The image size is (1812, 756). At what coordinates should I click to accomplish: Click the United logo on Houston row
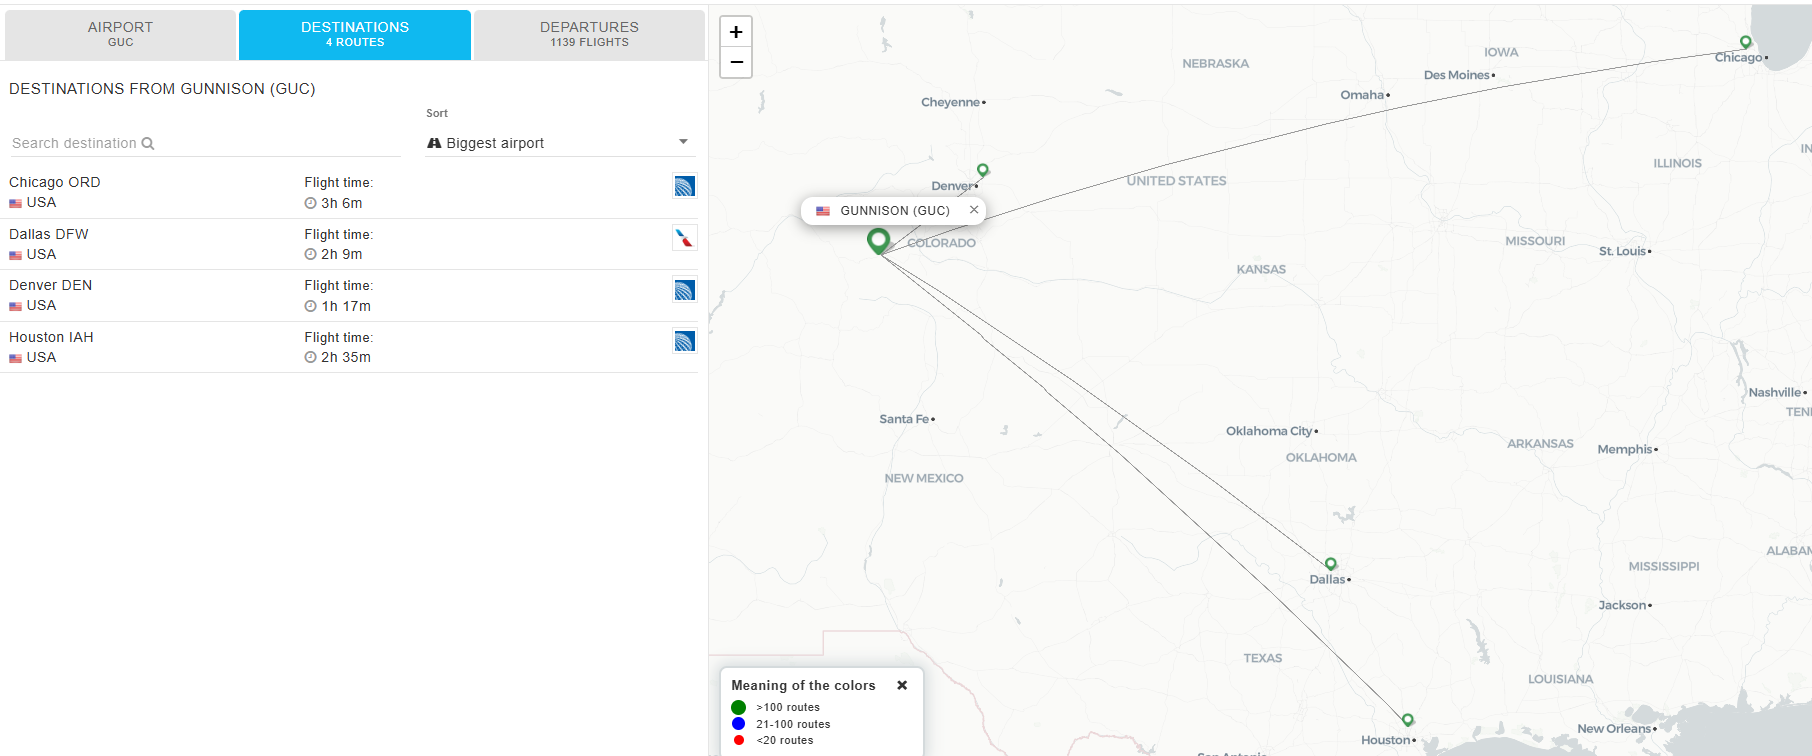pyautogui.click(x=684, y=341)
